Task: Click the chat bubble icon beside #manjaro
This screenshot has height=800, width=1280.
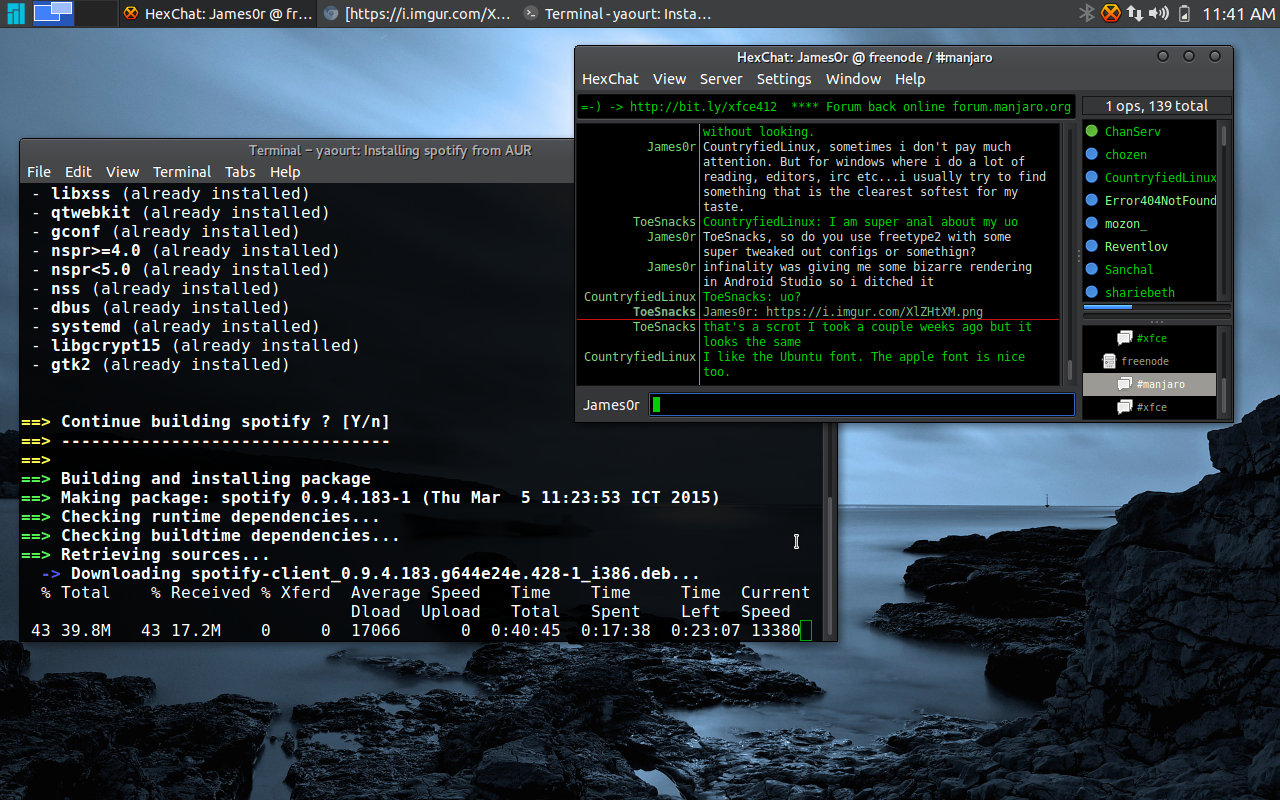Action: click(1124, 384)
